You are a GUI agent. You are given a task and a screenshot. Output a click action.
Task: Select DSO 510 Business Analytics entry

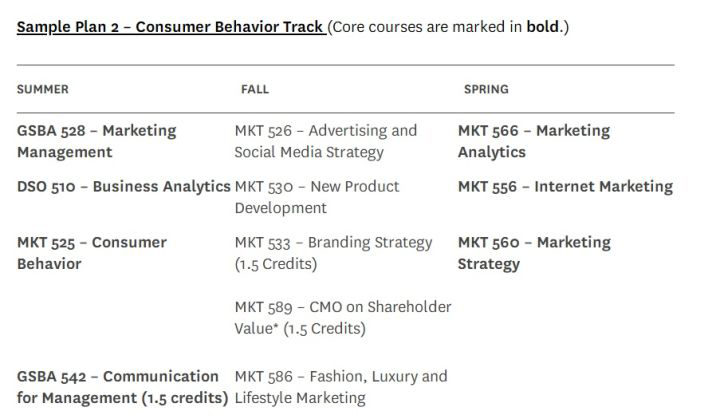123,186
